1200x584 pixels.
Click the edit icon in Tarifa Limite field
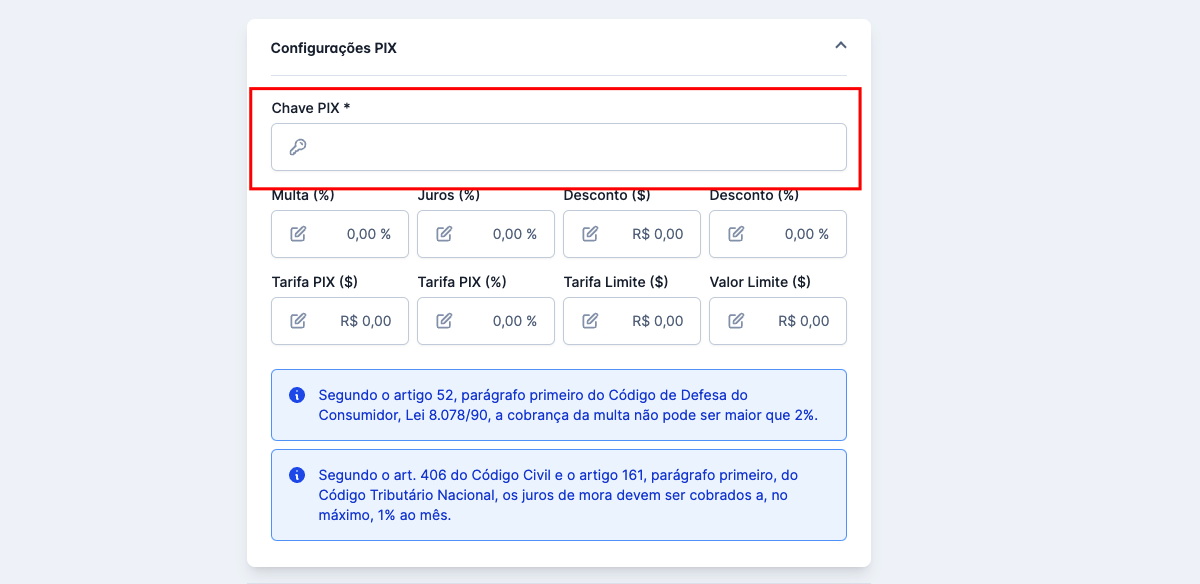(588, 320)
